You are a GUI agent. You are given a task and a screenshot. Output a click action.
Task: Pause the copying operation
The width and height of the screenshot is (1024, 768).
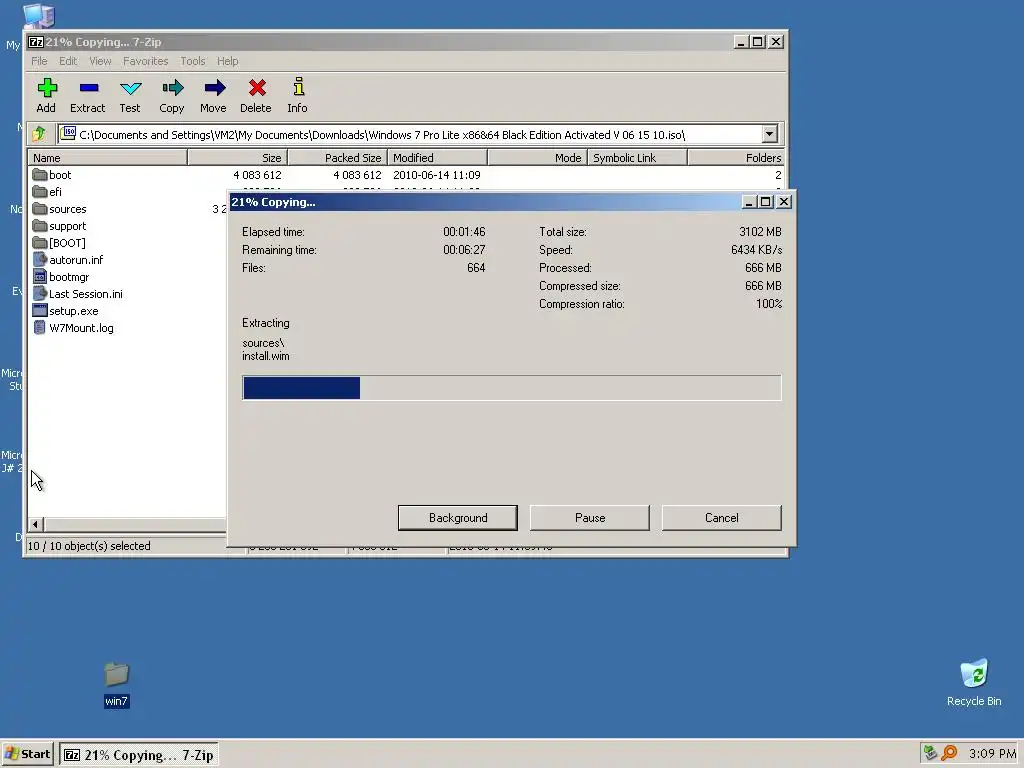pyautogui.click(x=590, y=517)
